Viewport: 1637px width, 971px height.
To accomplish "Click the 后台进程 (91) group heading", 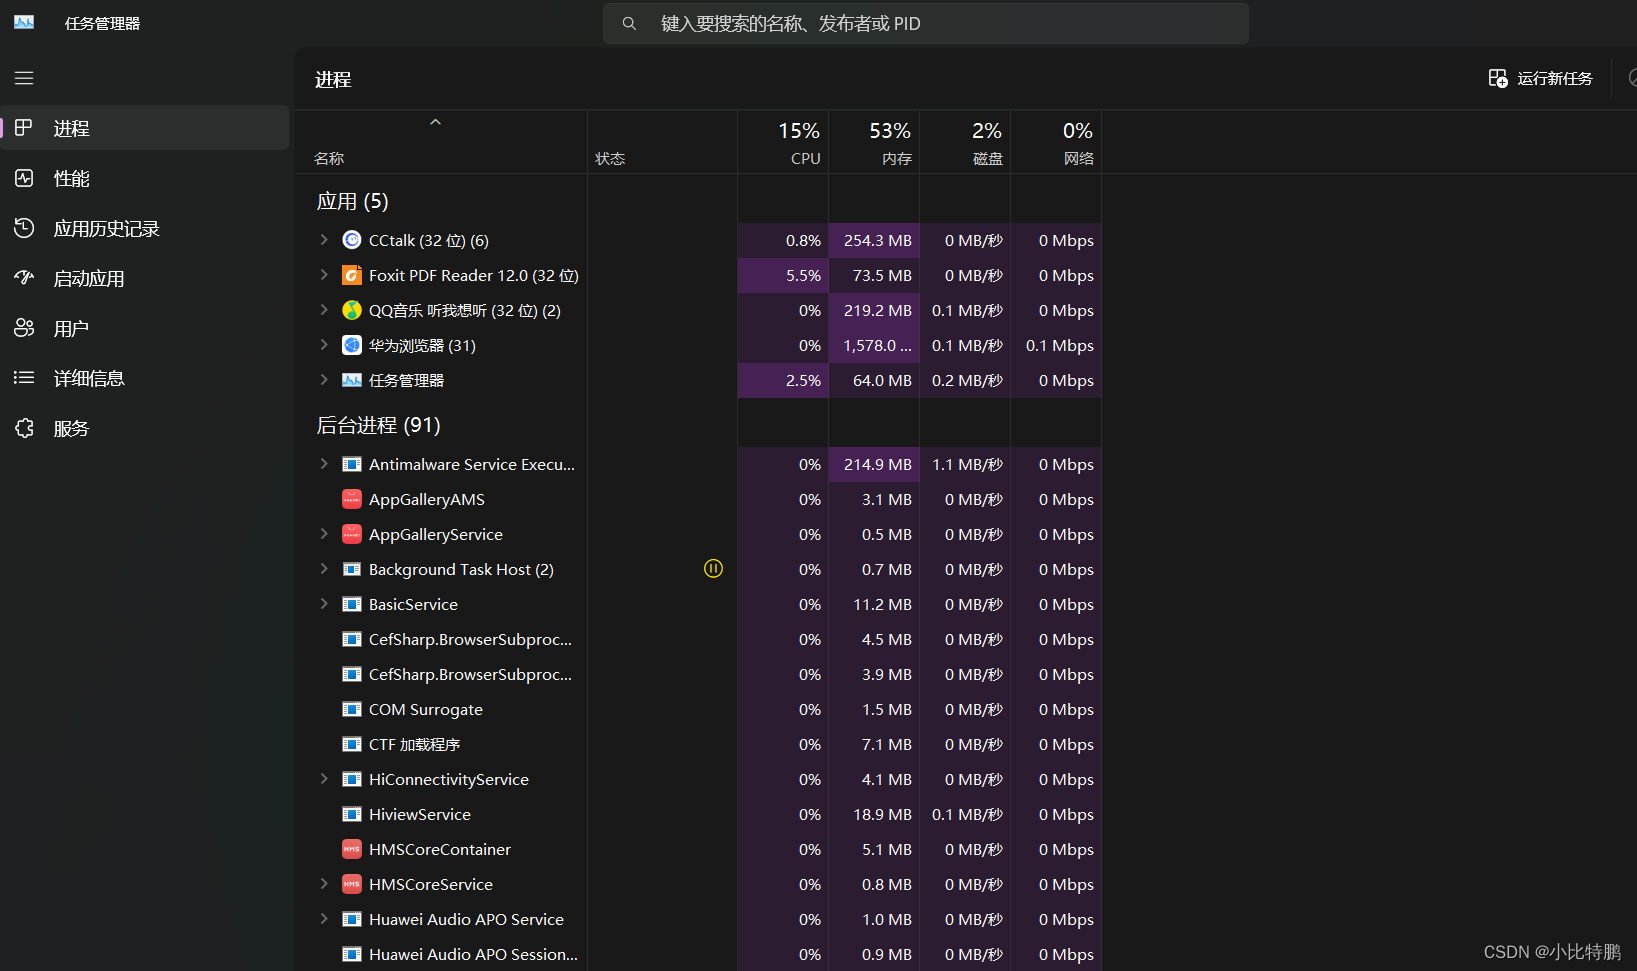I will pos(378,425).
